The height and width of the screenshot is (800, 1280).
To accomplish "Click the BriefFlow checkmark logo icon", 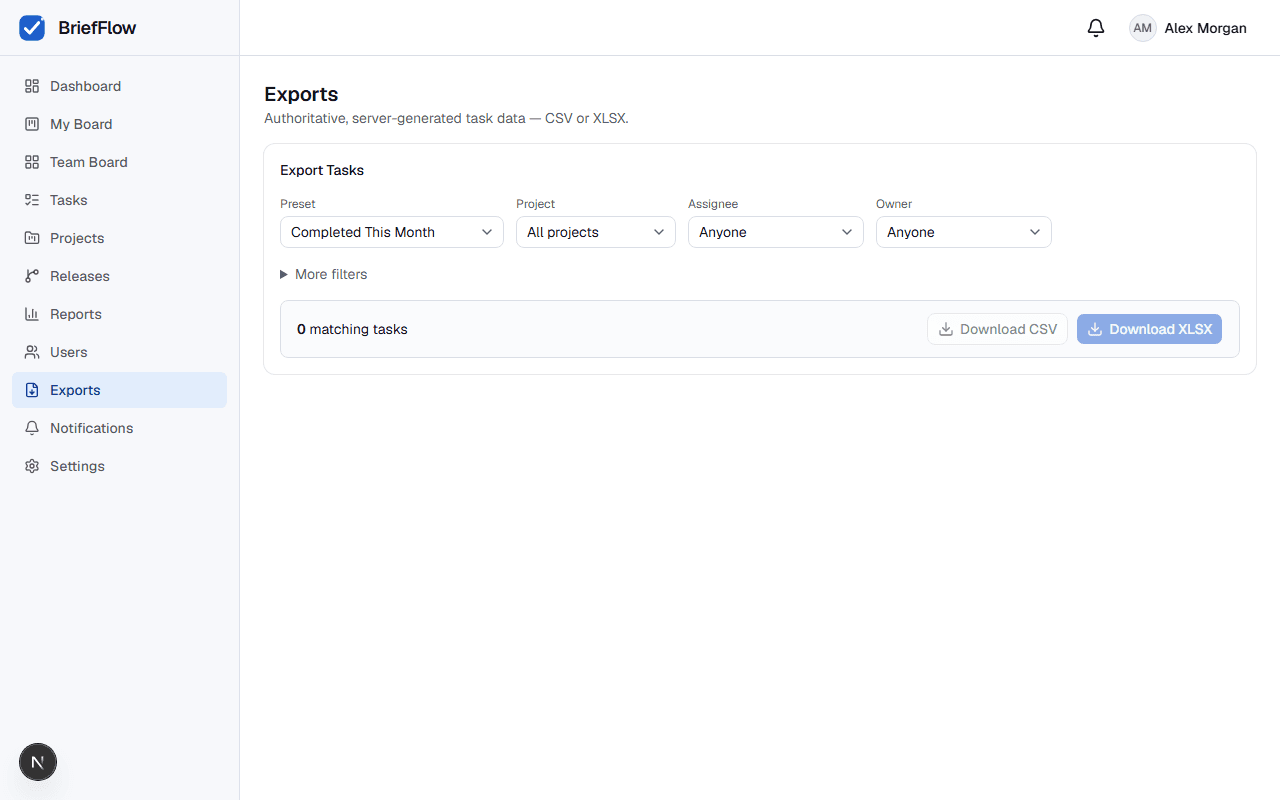I will tap(32, 28).
